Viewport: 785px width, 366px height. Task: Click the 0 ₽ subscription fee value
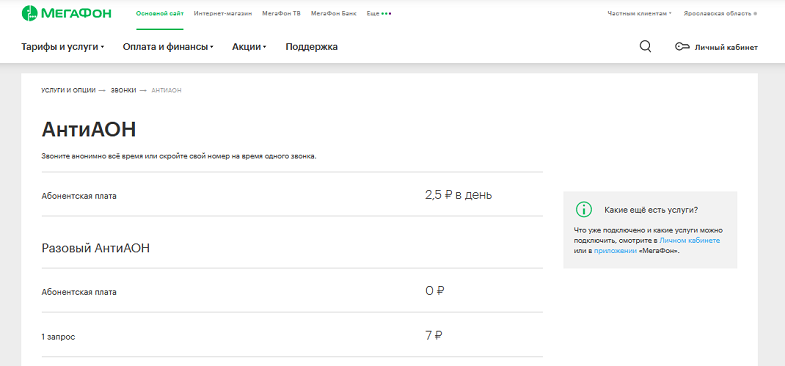point(435,290)
